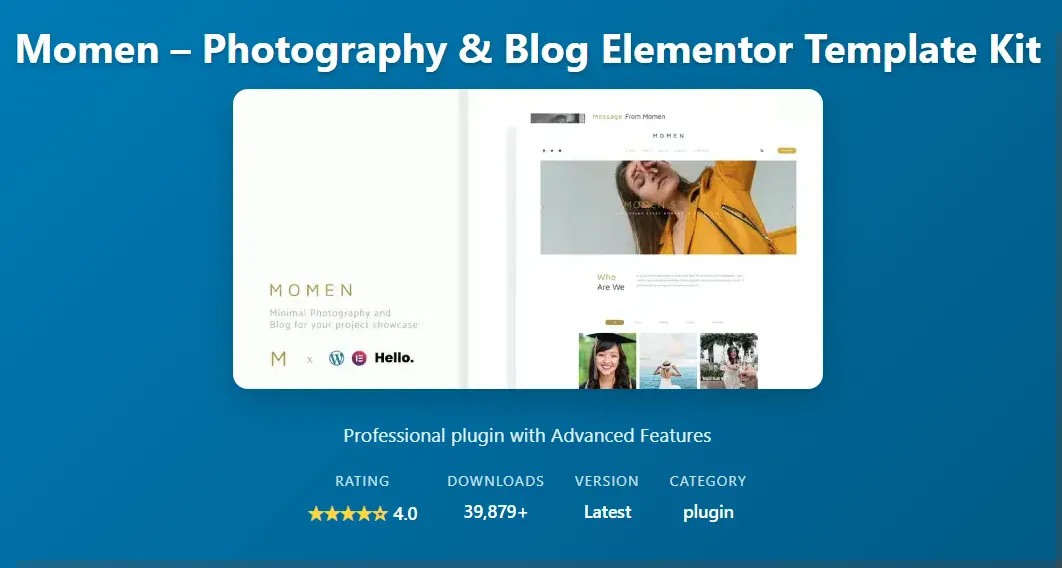Click the yellow jacket hero image
This screenshot has width=1062, height=568.
(668, 208)
